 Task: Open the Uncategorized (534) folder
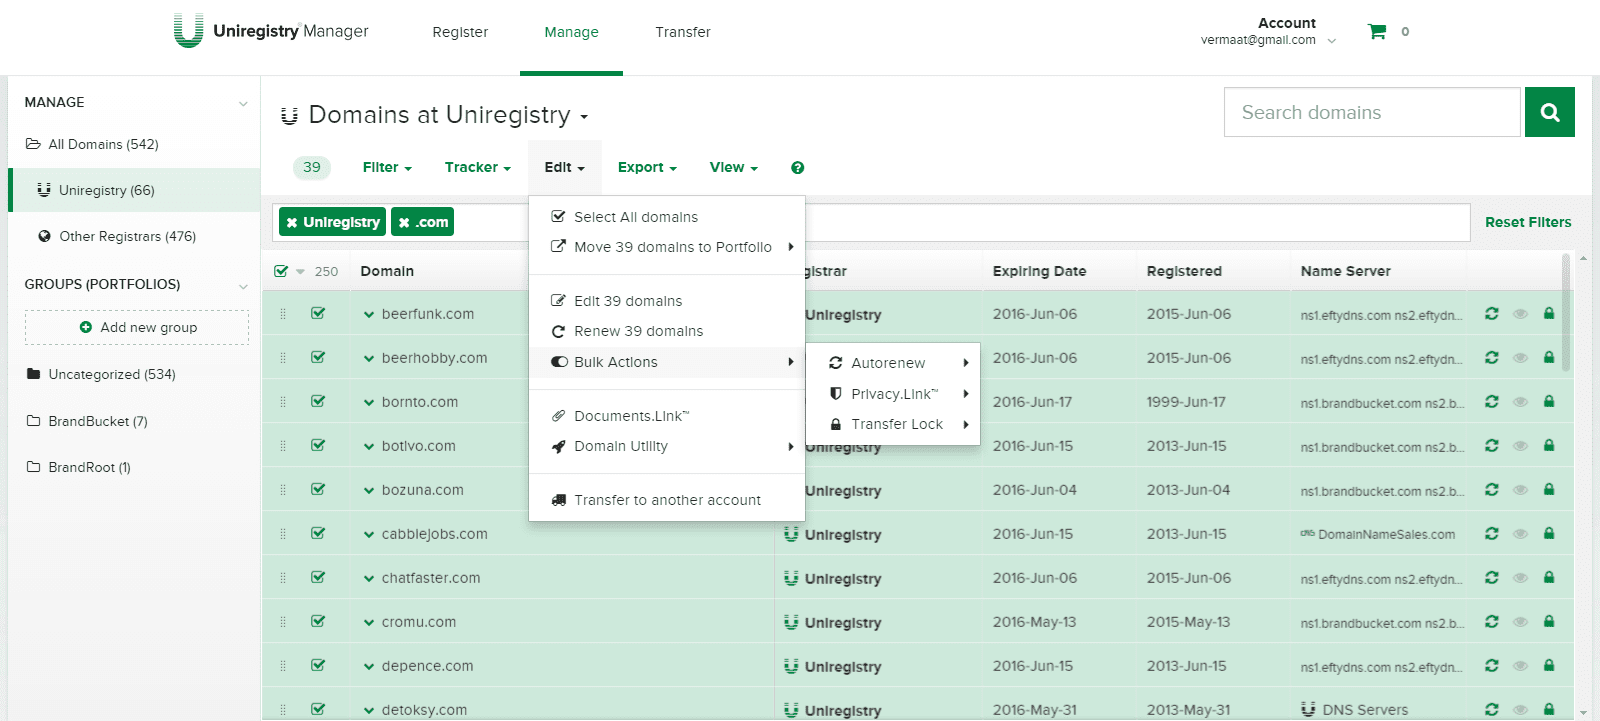(x=101, y=374)
